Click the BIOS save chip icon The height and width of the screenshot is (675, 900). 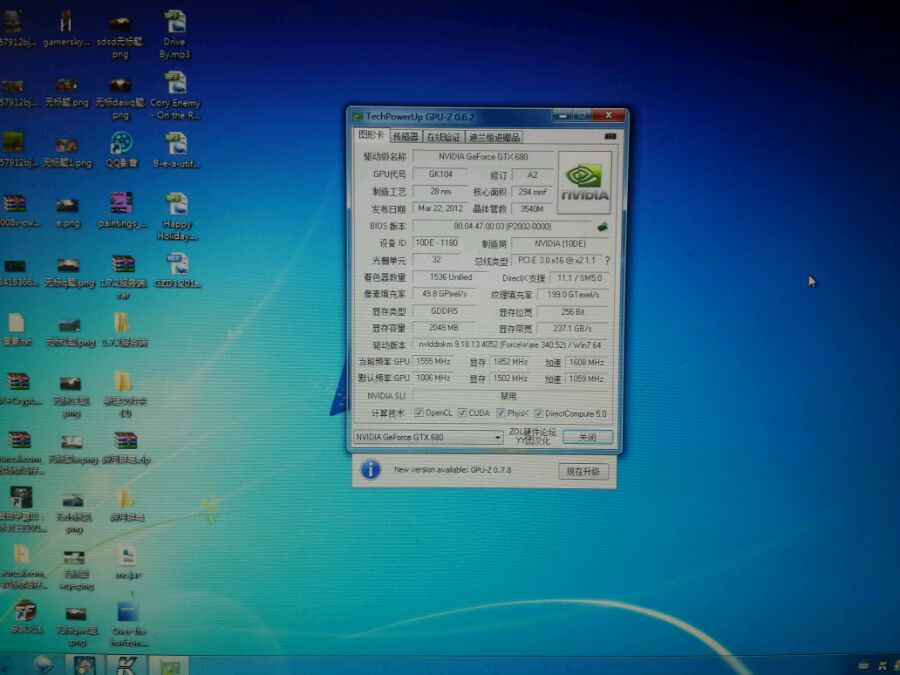[x=602, y=227]
